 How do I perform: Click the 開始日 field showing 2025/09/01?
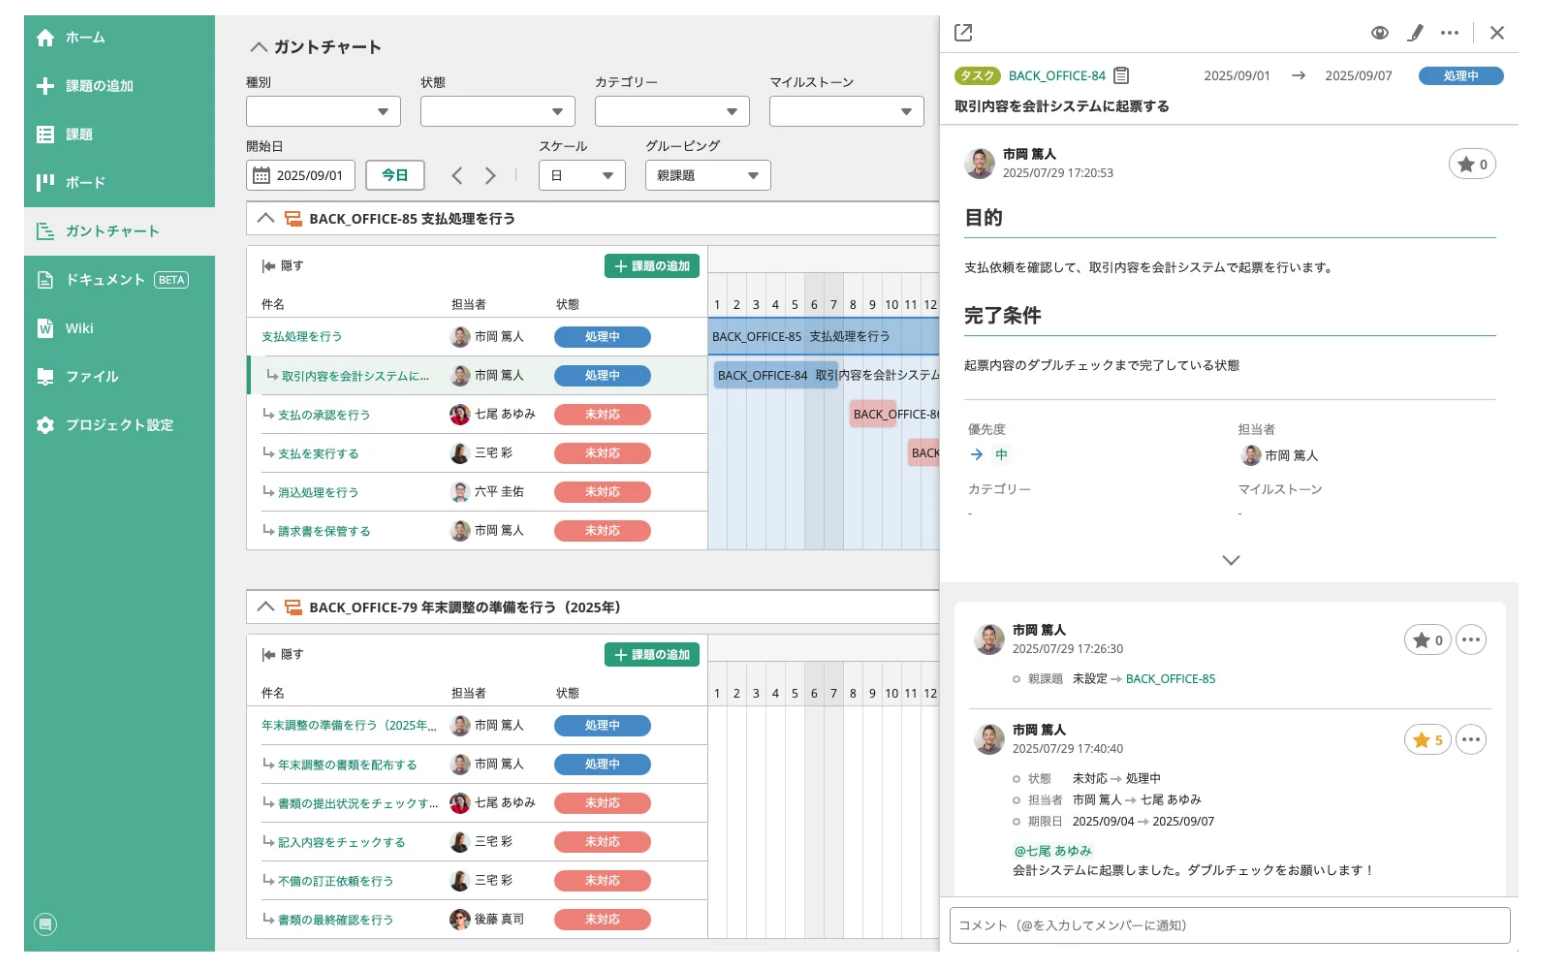pyautogui.click(x=302, y=175)
